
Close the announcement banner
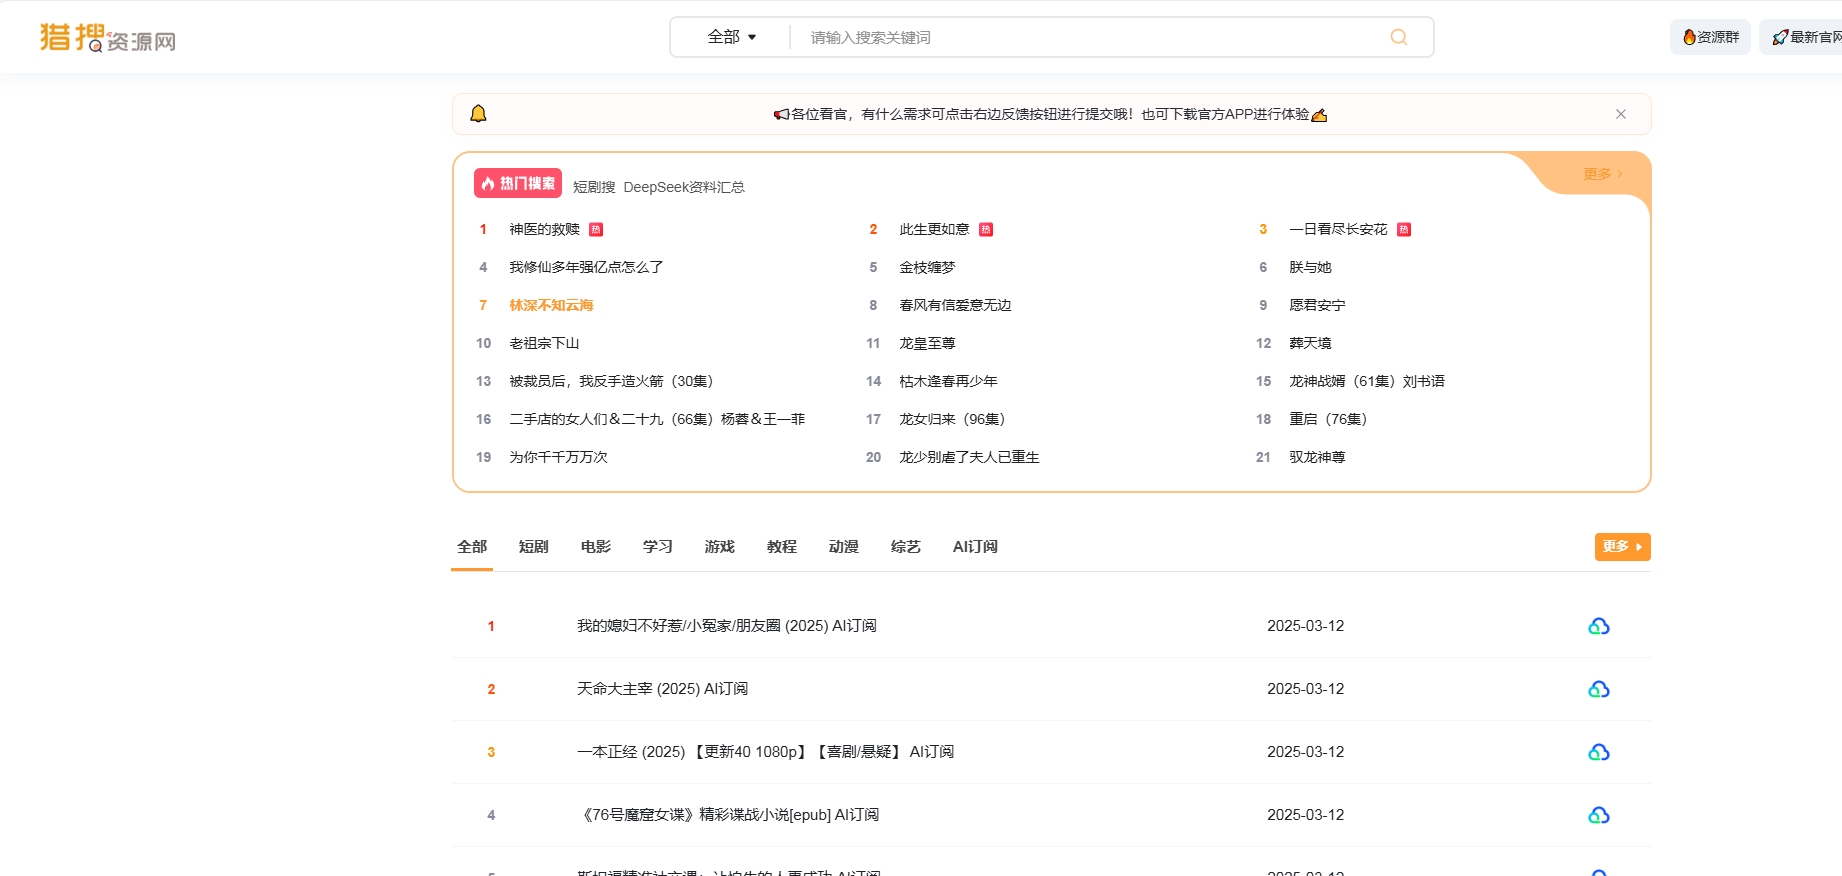(x=1621, y=114)
